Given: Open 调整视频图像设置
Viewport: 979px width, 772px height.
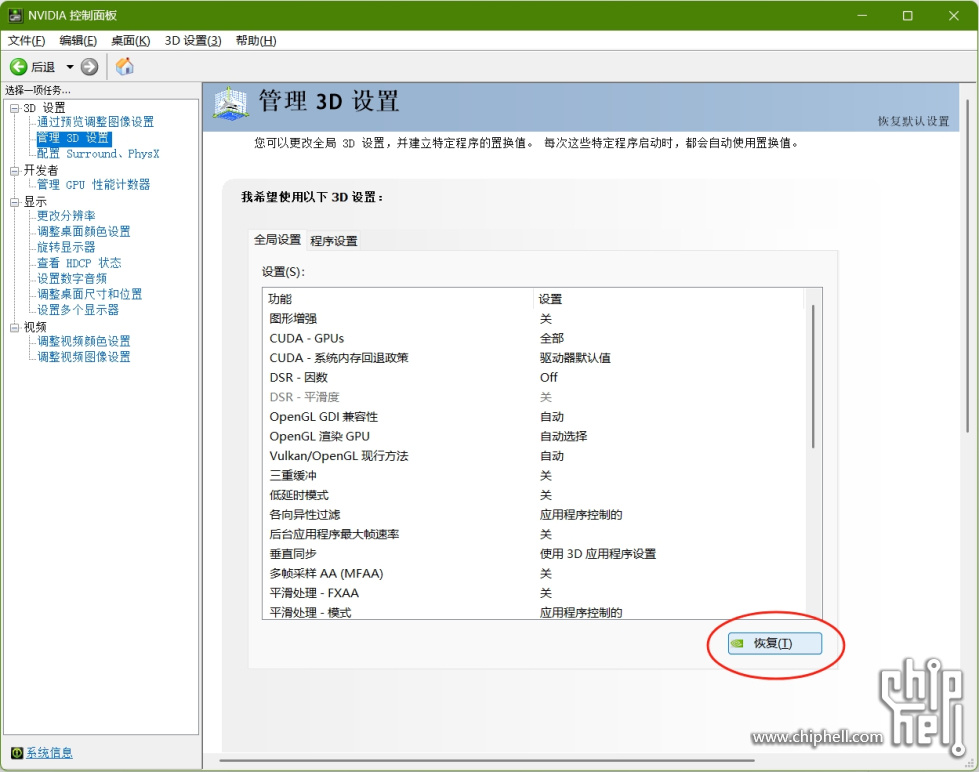Looking at the screenshot, I should (84, 357).
